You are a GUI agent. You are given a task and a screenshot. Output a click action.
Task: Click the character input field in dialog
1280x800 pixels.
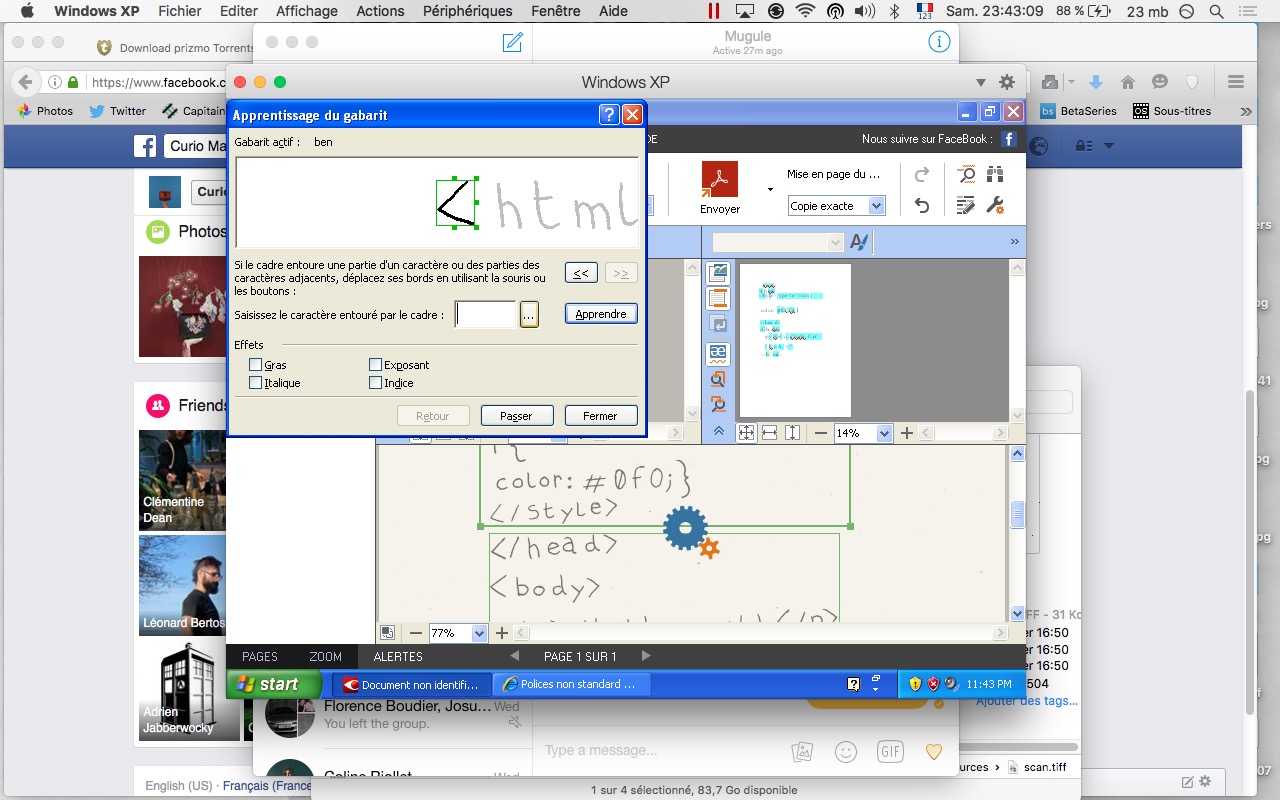[x=486, y=314]
